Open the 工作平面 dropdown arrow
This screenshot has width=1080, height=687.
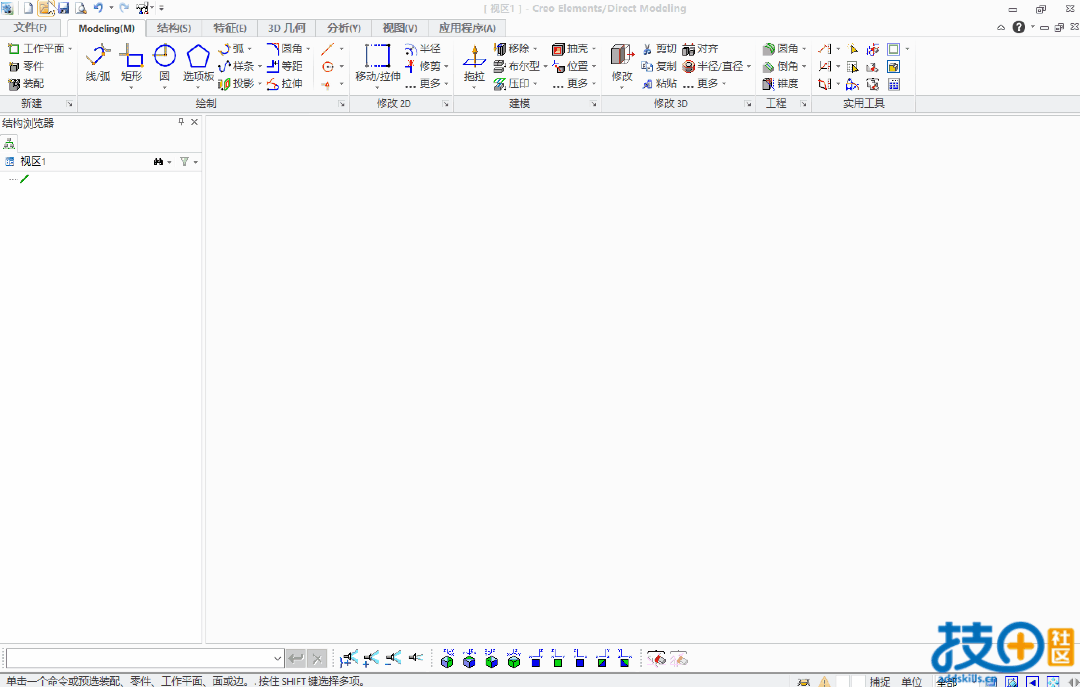[x=70, y=49]
